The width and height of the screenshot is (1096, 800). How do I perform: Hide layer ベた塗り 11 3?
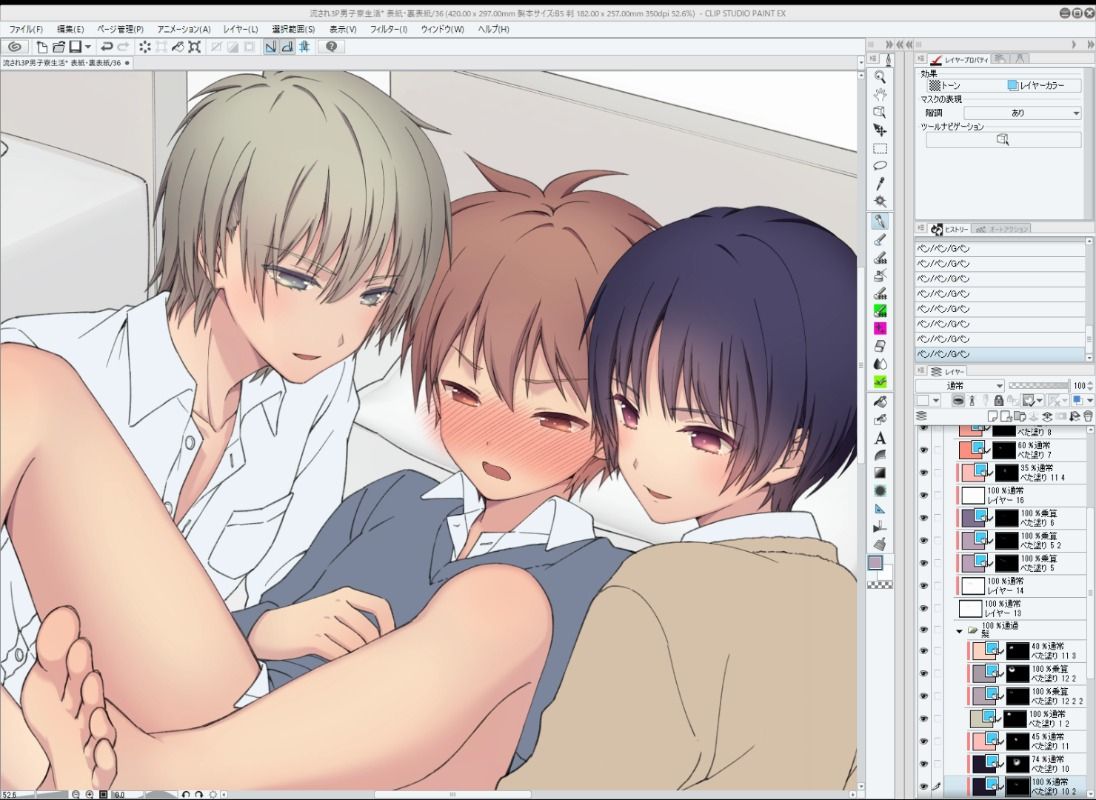[923, 651]
